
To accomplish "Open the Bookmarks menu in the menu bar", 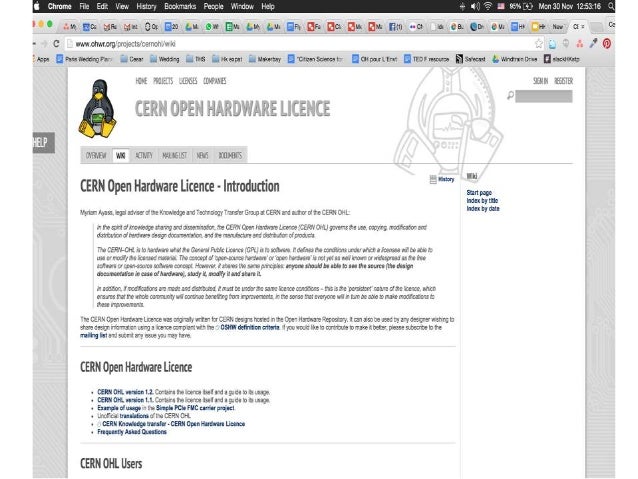I will click(180, 6).
